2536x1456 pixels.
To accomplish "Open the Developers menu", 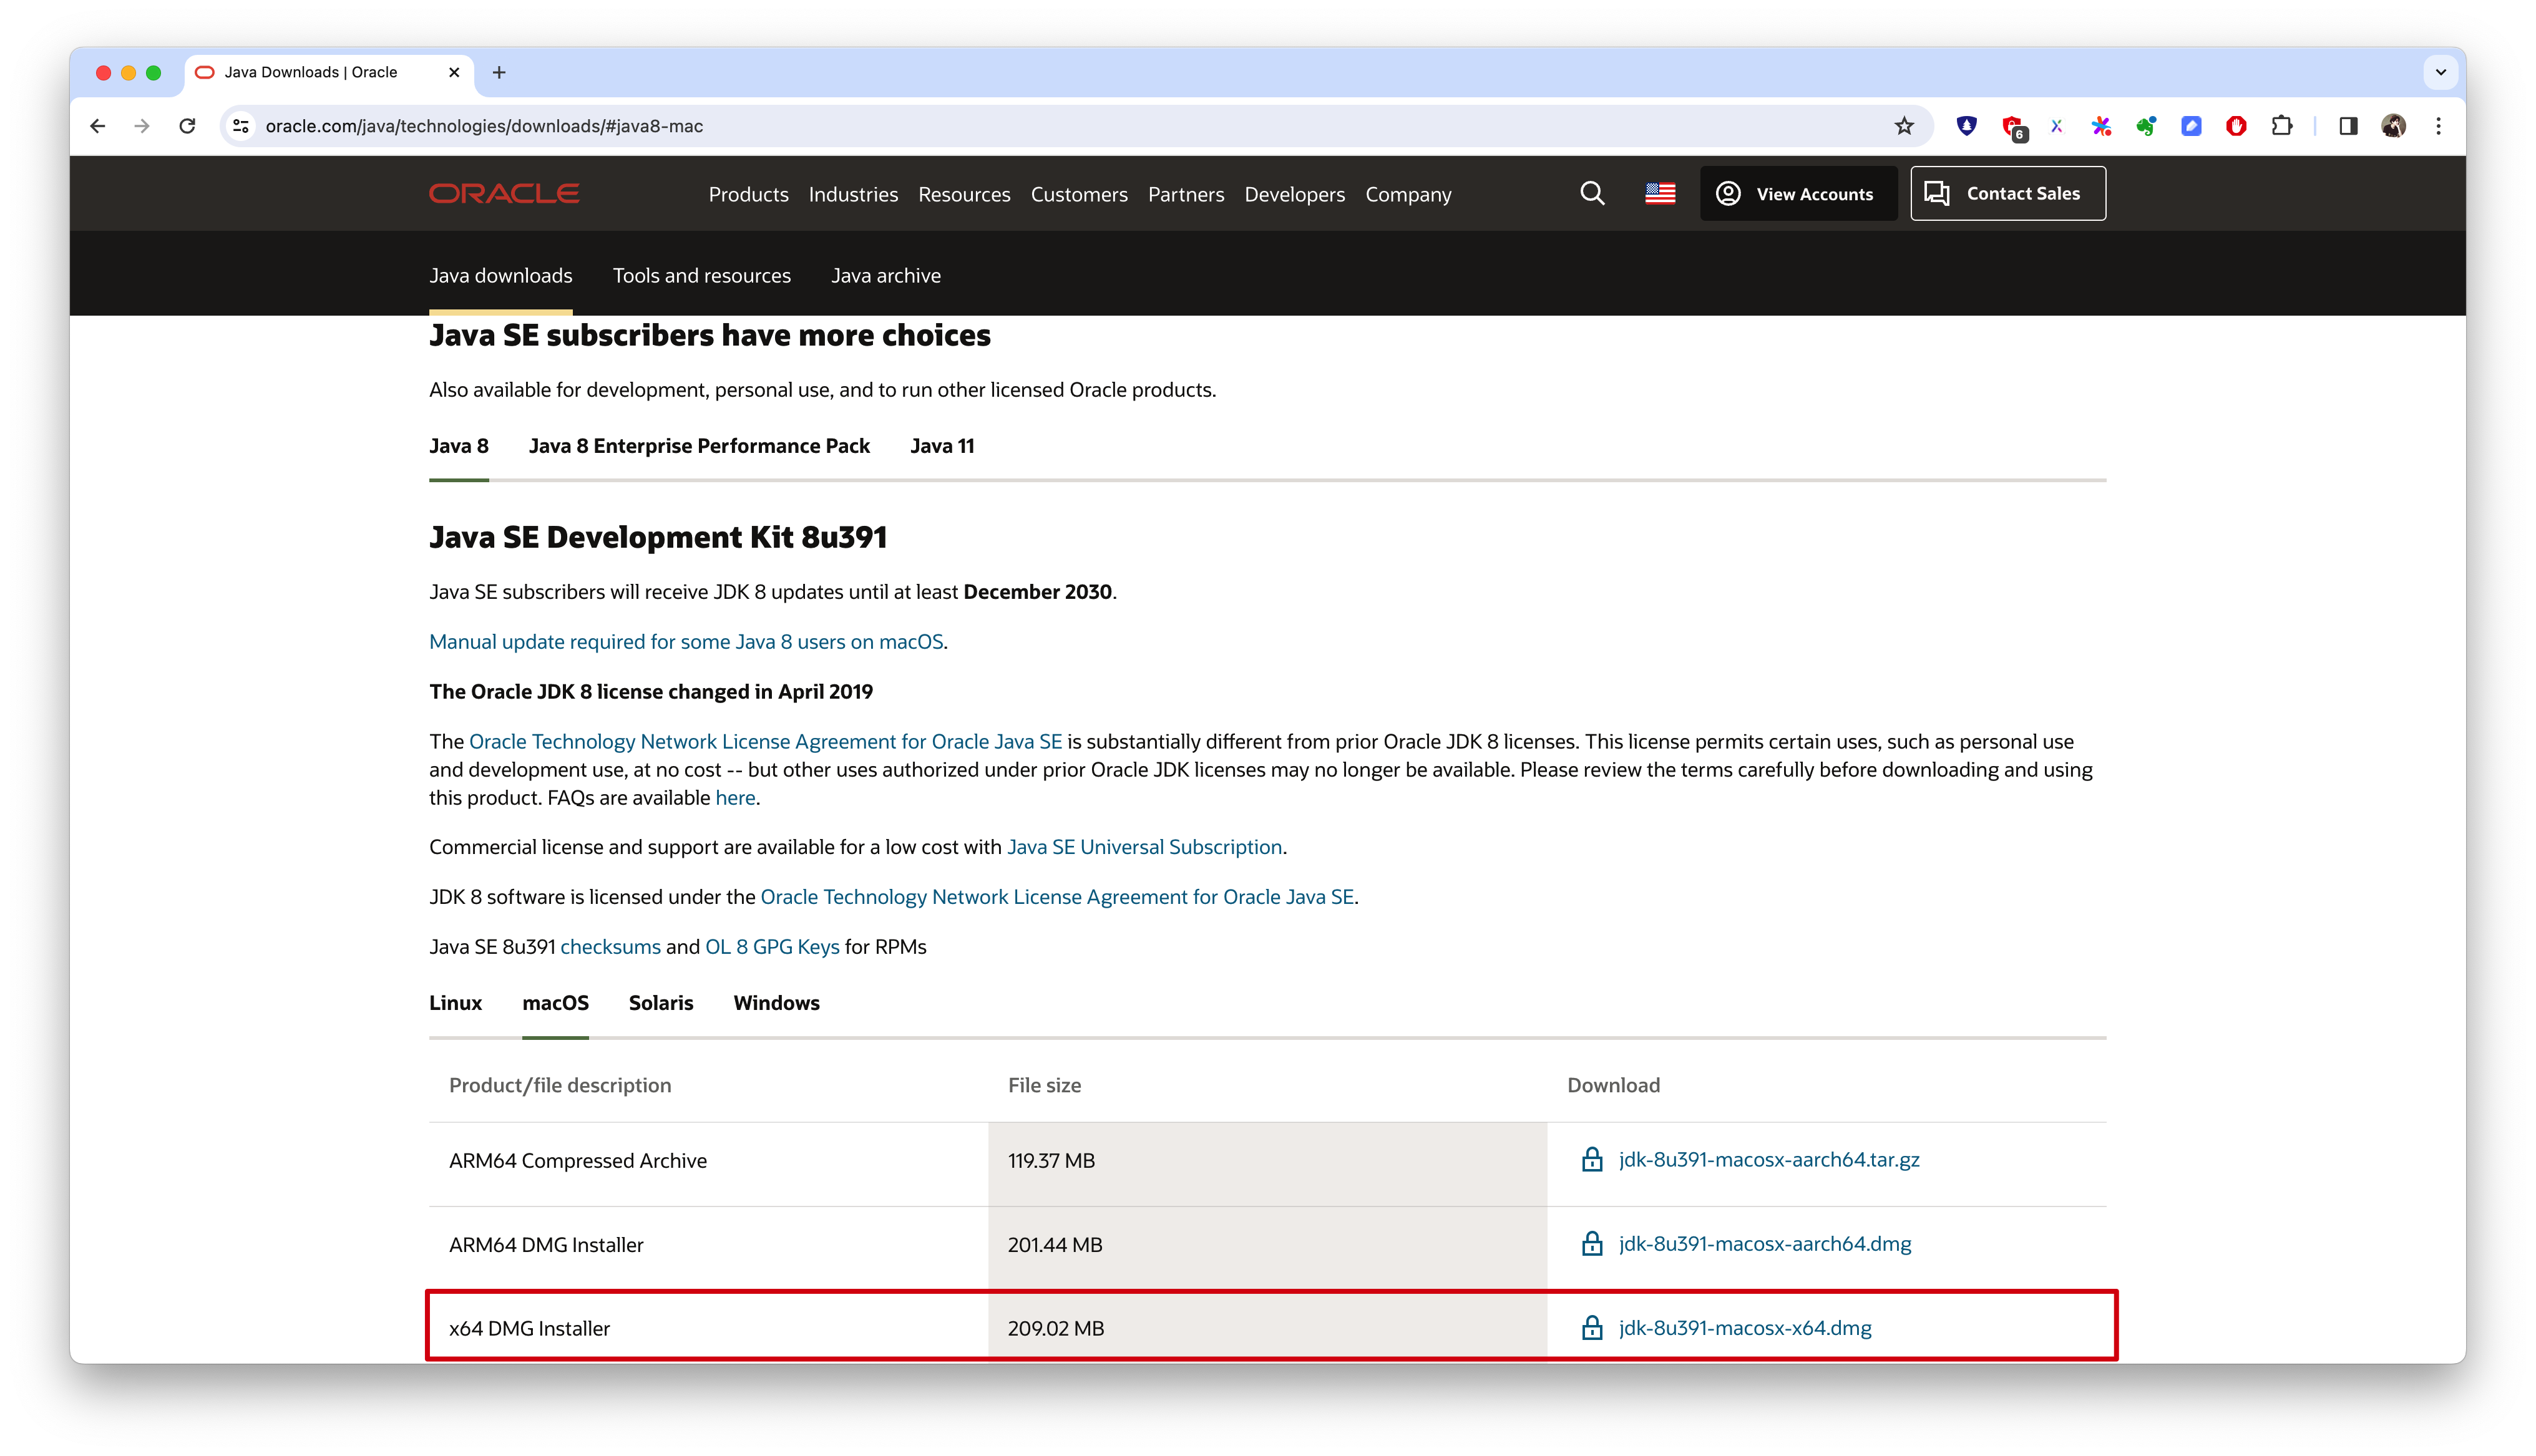I will tap(1294, 194).
